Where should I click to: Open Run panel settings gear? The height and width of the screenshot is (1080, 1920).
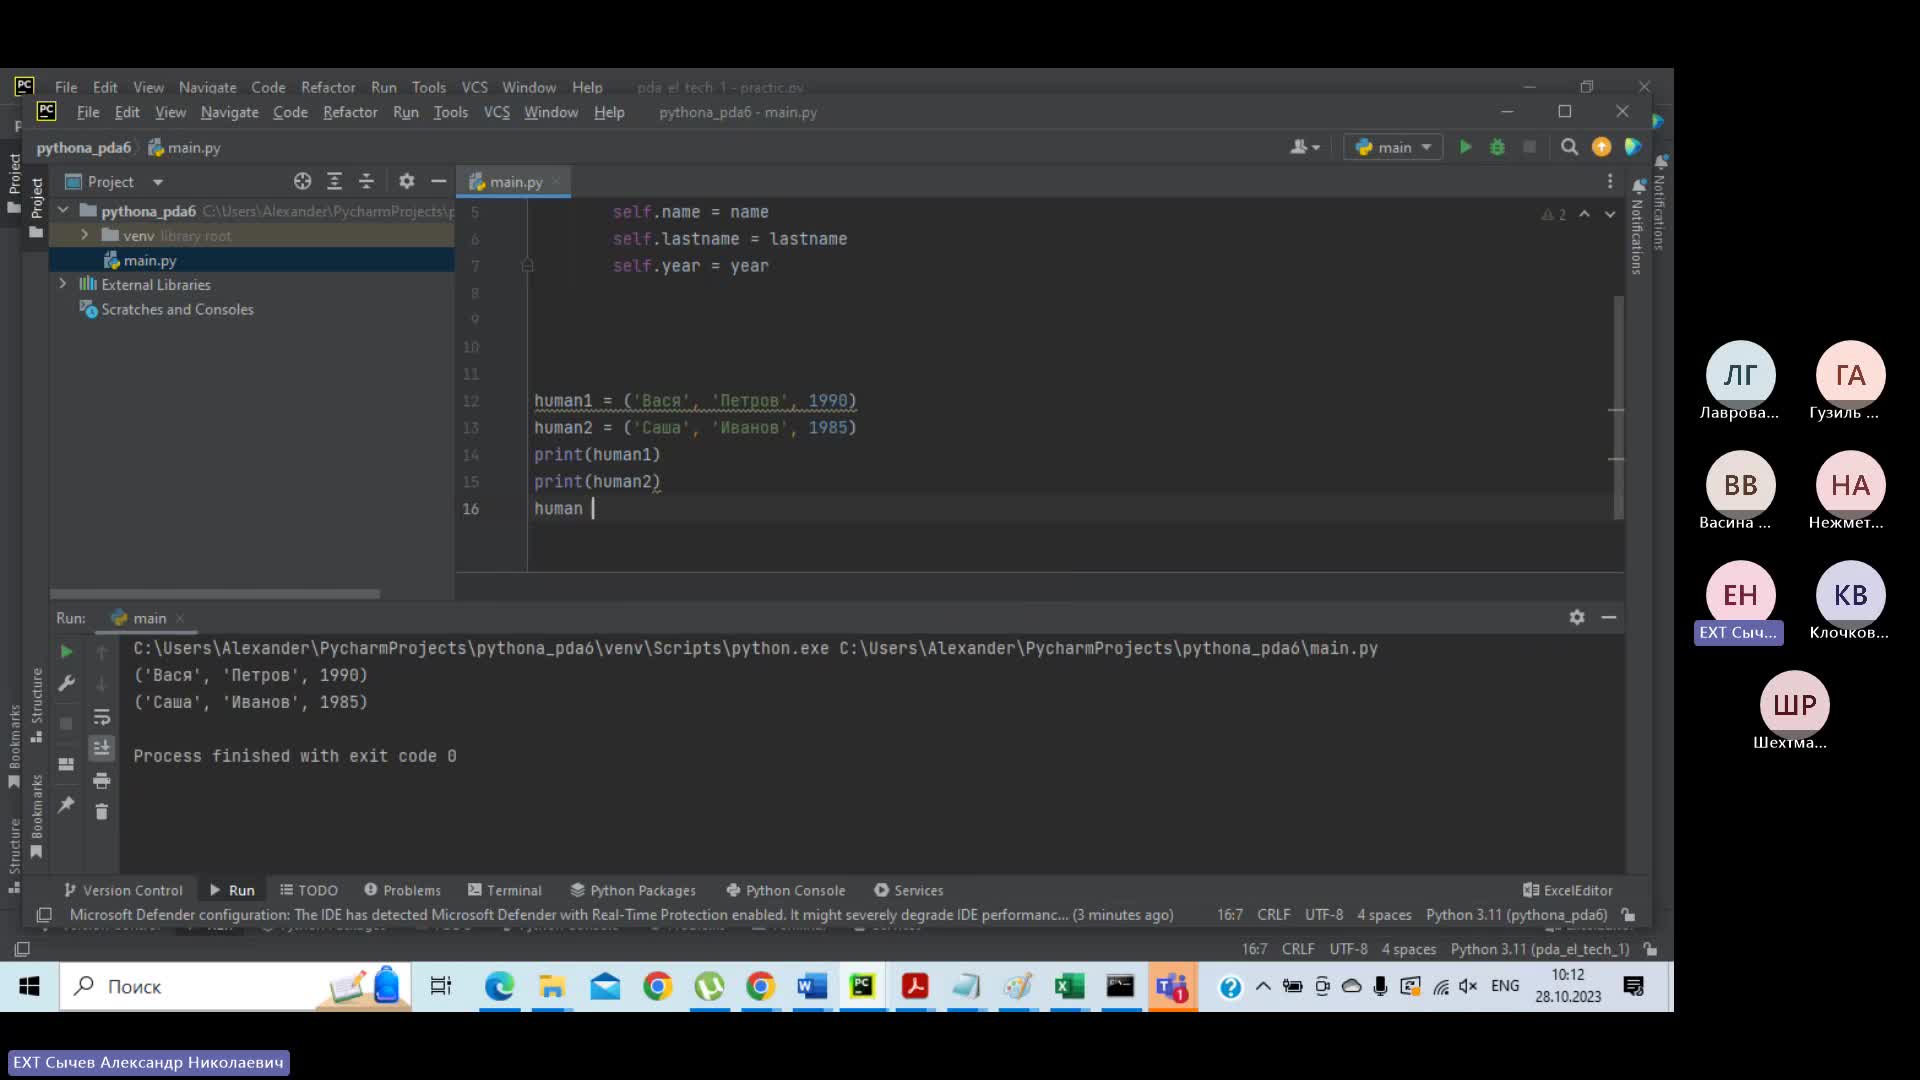coord(1577,617)
